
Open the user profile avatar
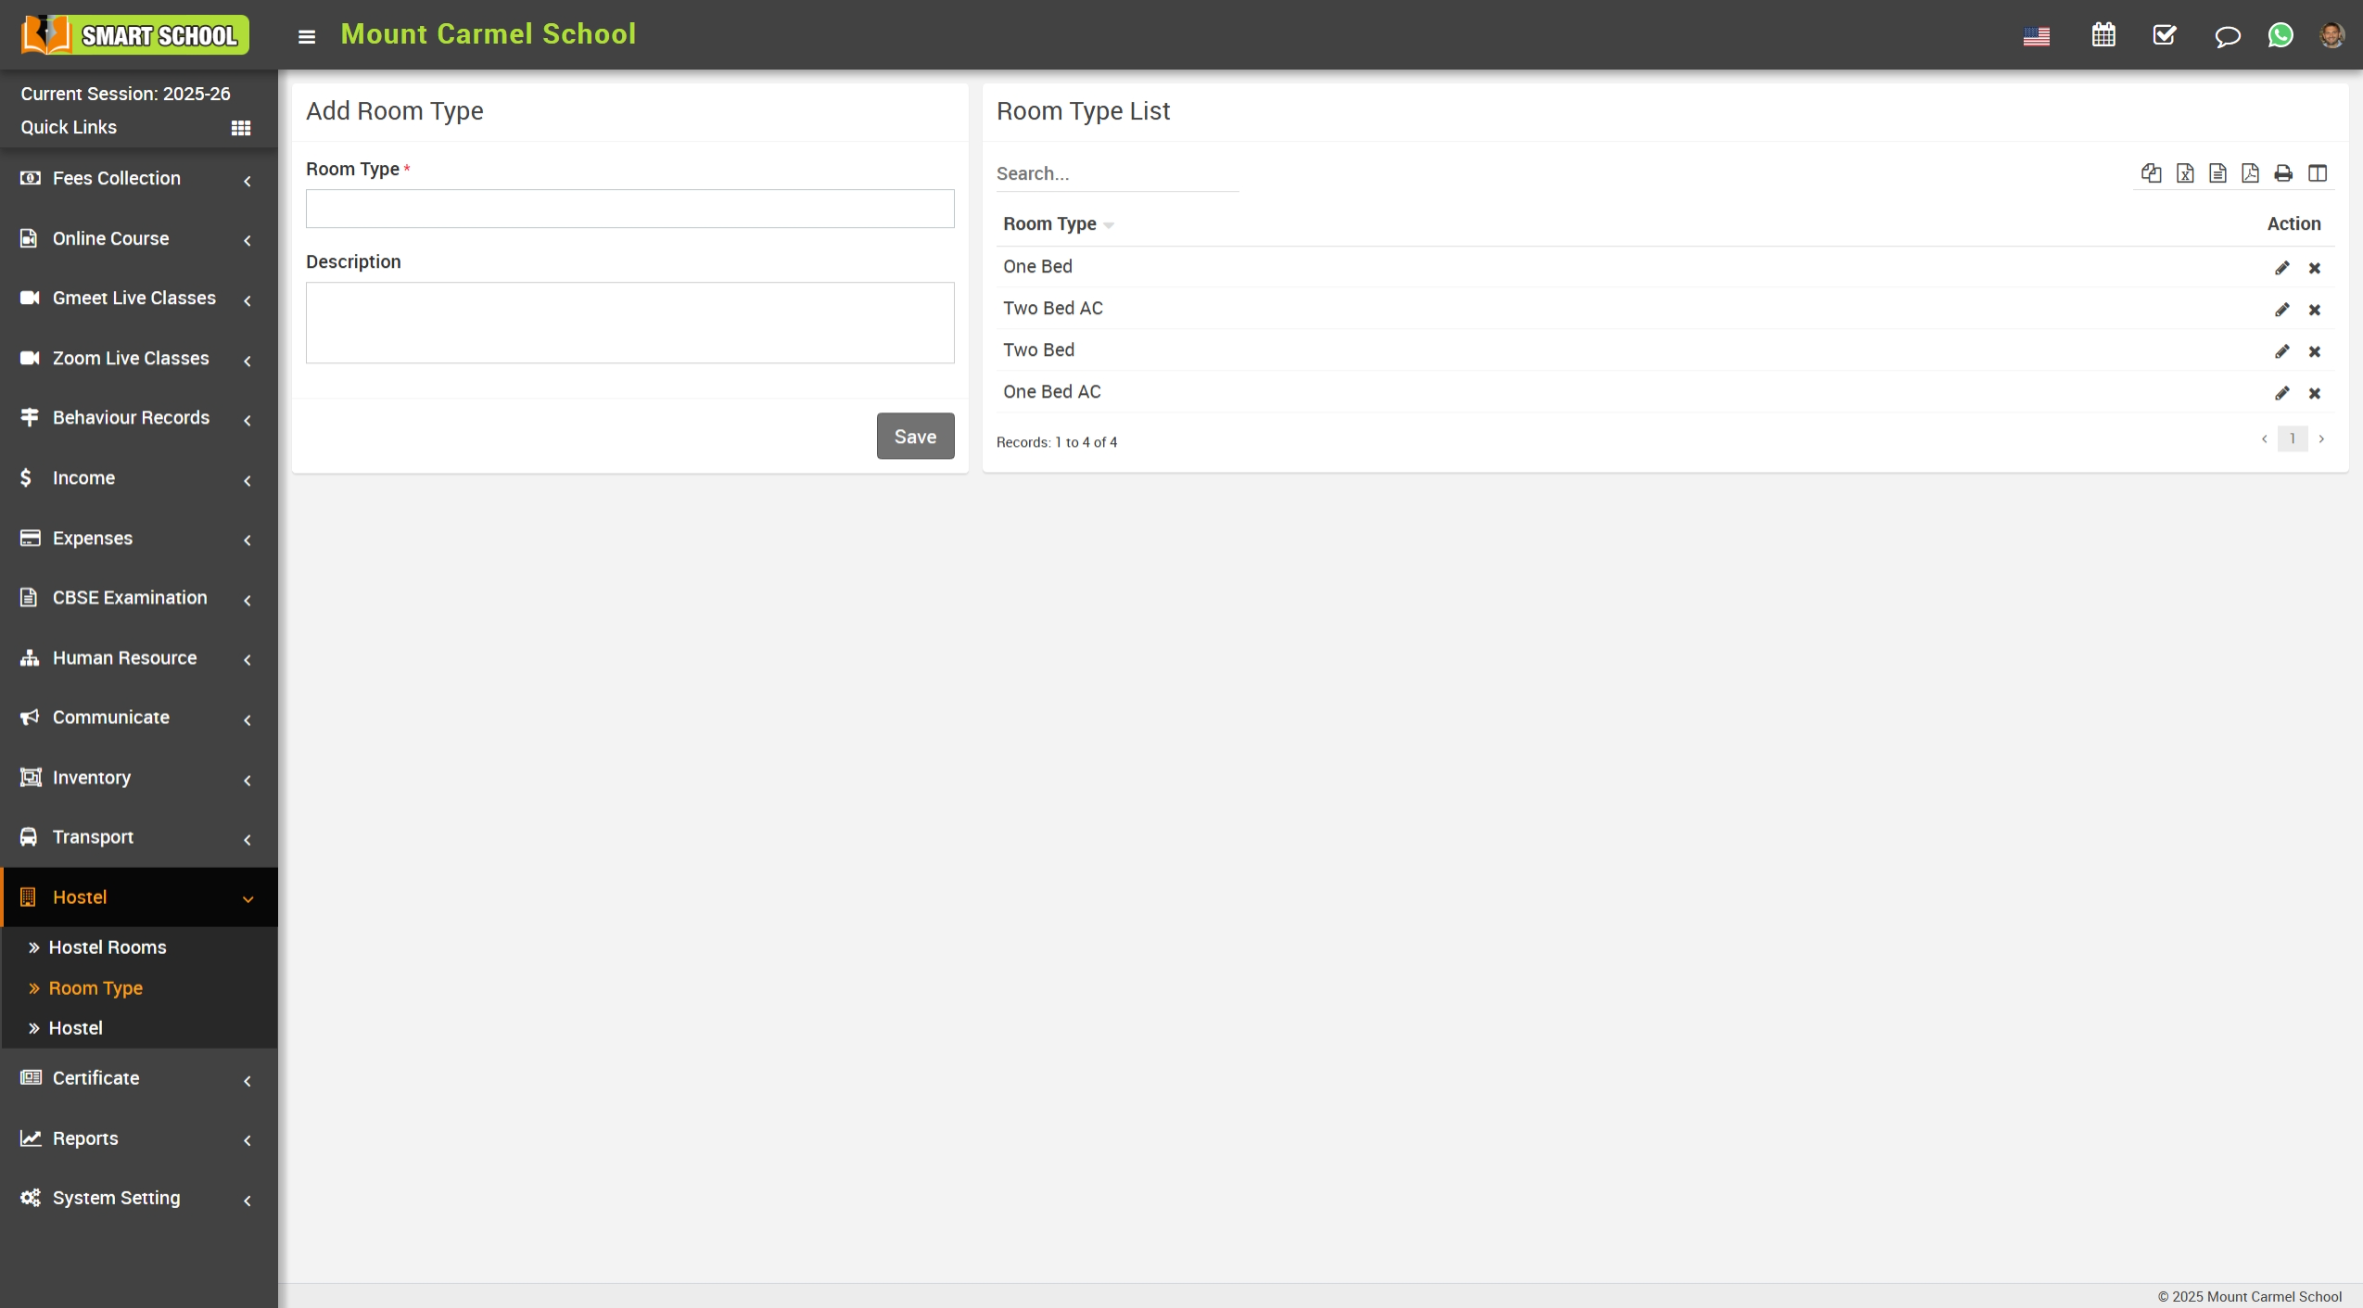pos(2331,35)
